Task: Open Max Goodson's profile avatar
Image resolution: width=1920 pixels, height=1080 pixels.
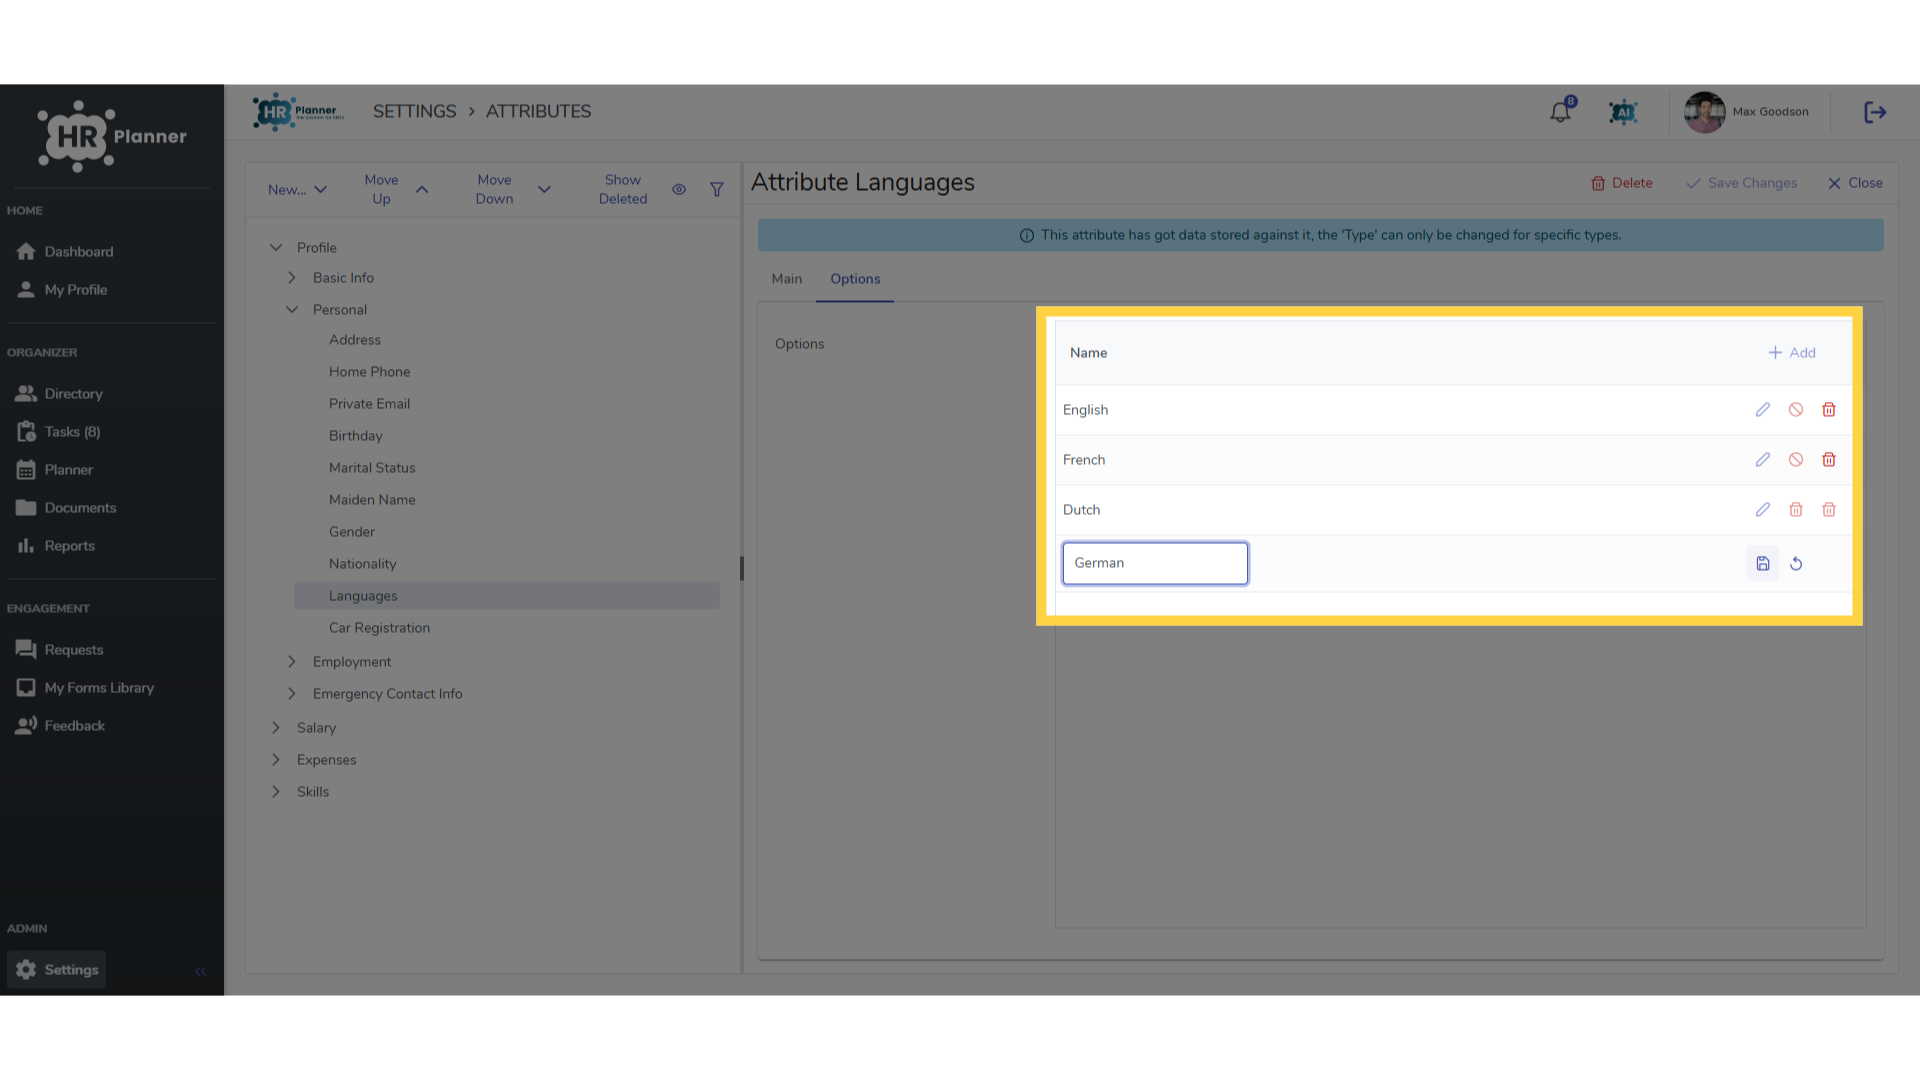Action: 1704,112
